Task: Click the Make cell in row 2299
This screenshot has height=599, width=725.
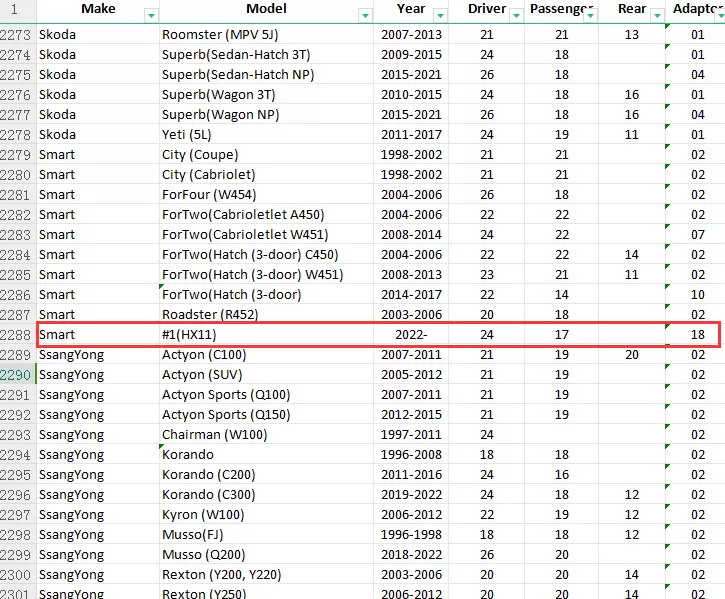Action: click(x=98, y=555)
